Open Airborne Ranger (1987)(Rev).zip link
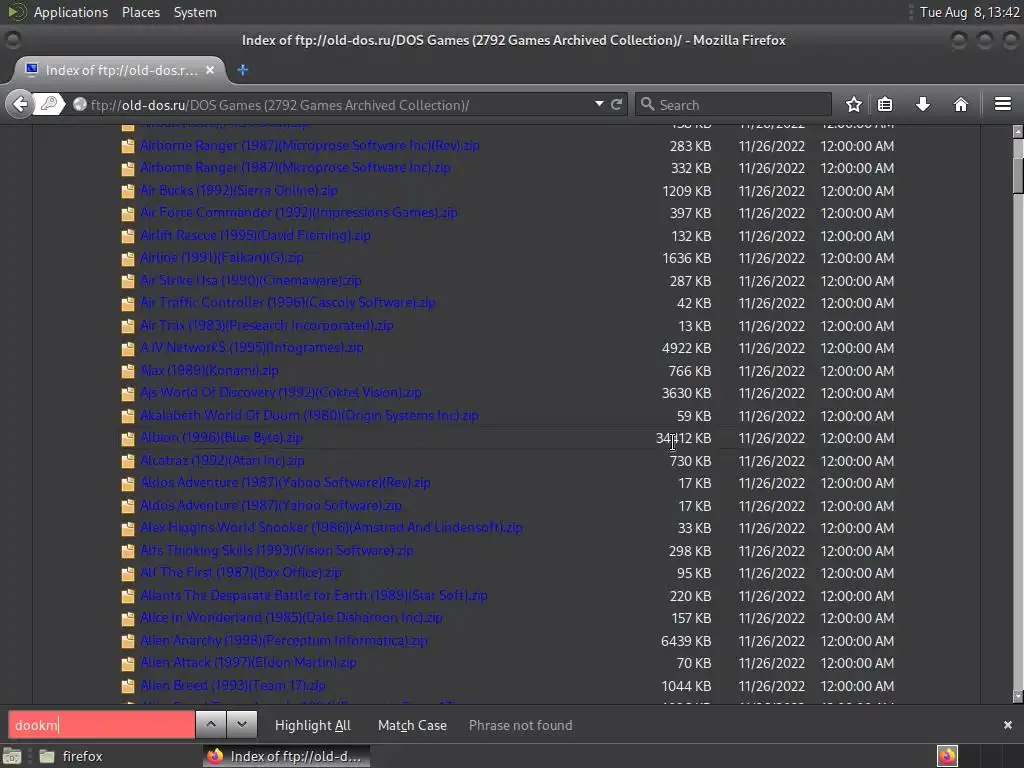The height and width of the screenshot is (768, 1024). click(x=310, y=146)
